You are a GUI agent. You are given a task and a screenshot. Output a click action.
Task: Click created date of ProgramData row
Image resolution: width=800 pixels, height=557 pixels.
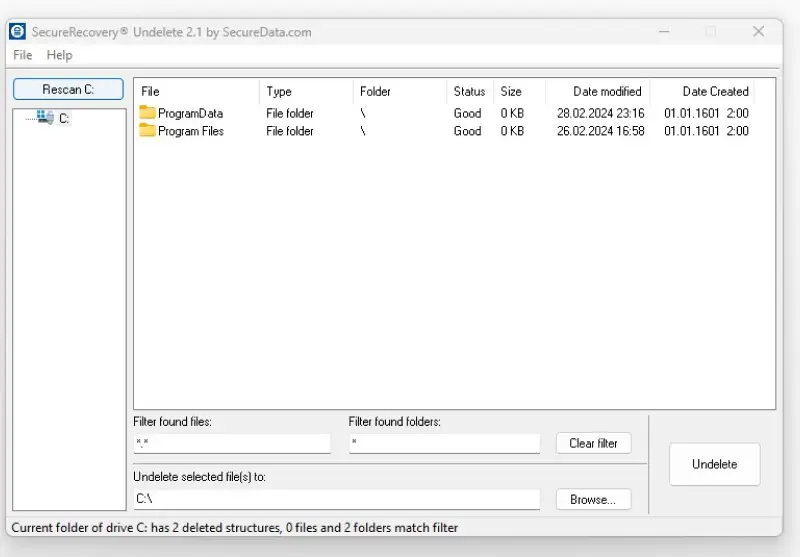(706, 113)
